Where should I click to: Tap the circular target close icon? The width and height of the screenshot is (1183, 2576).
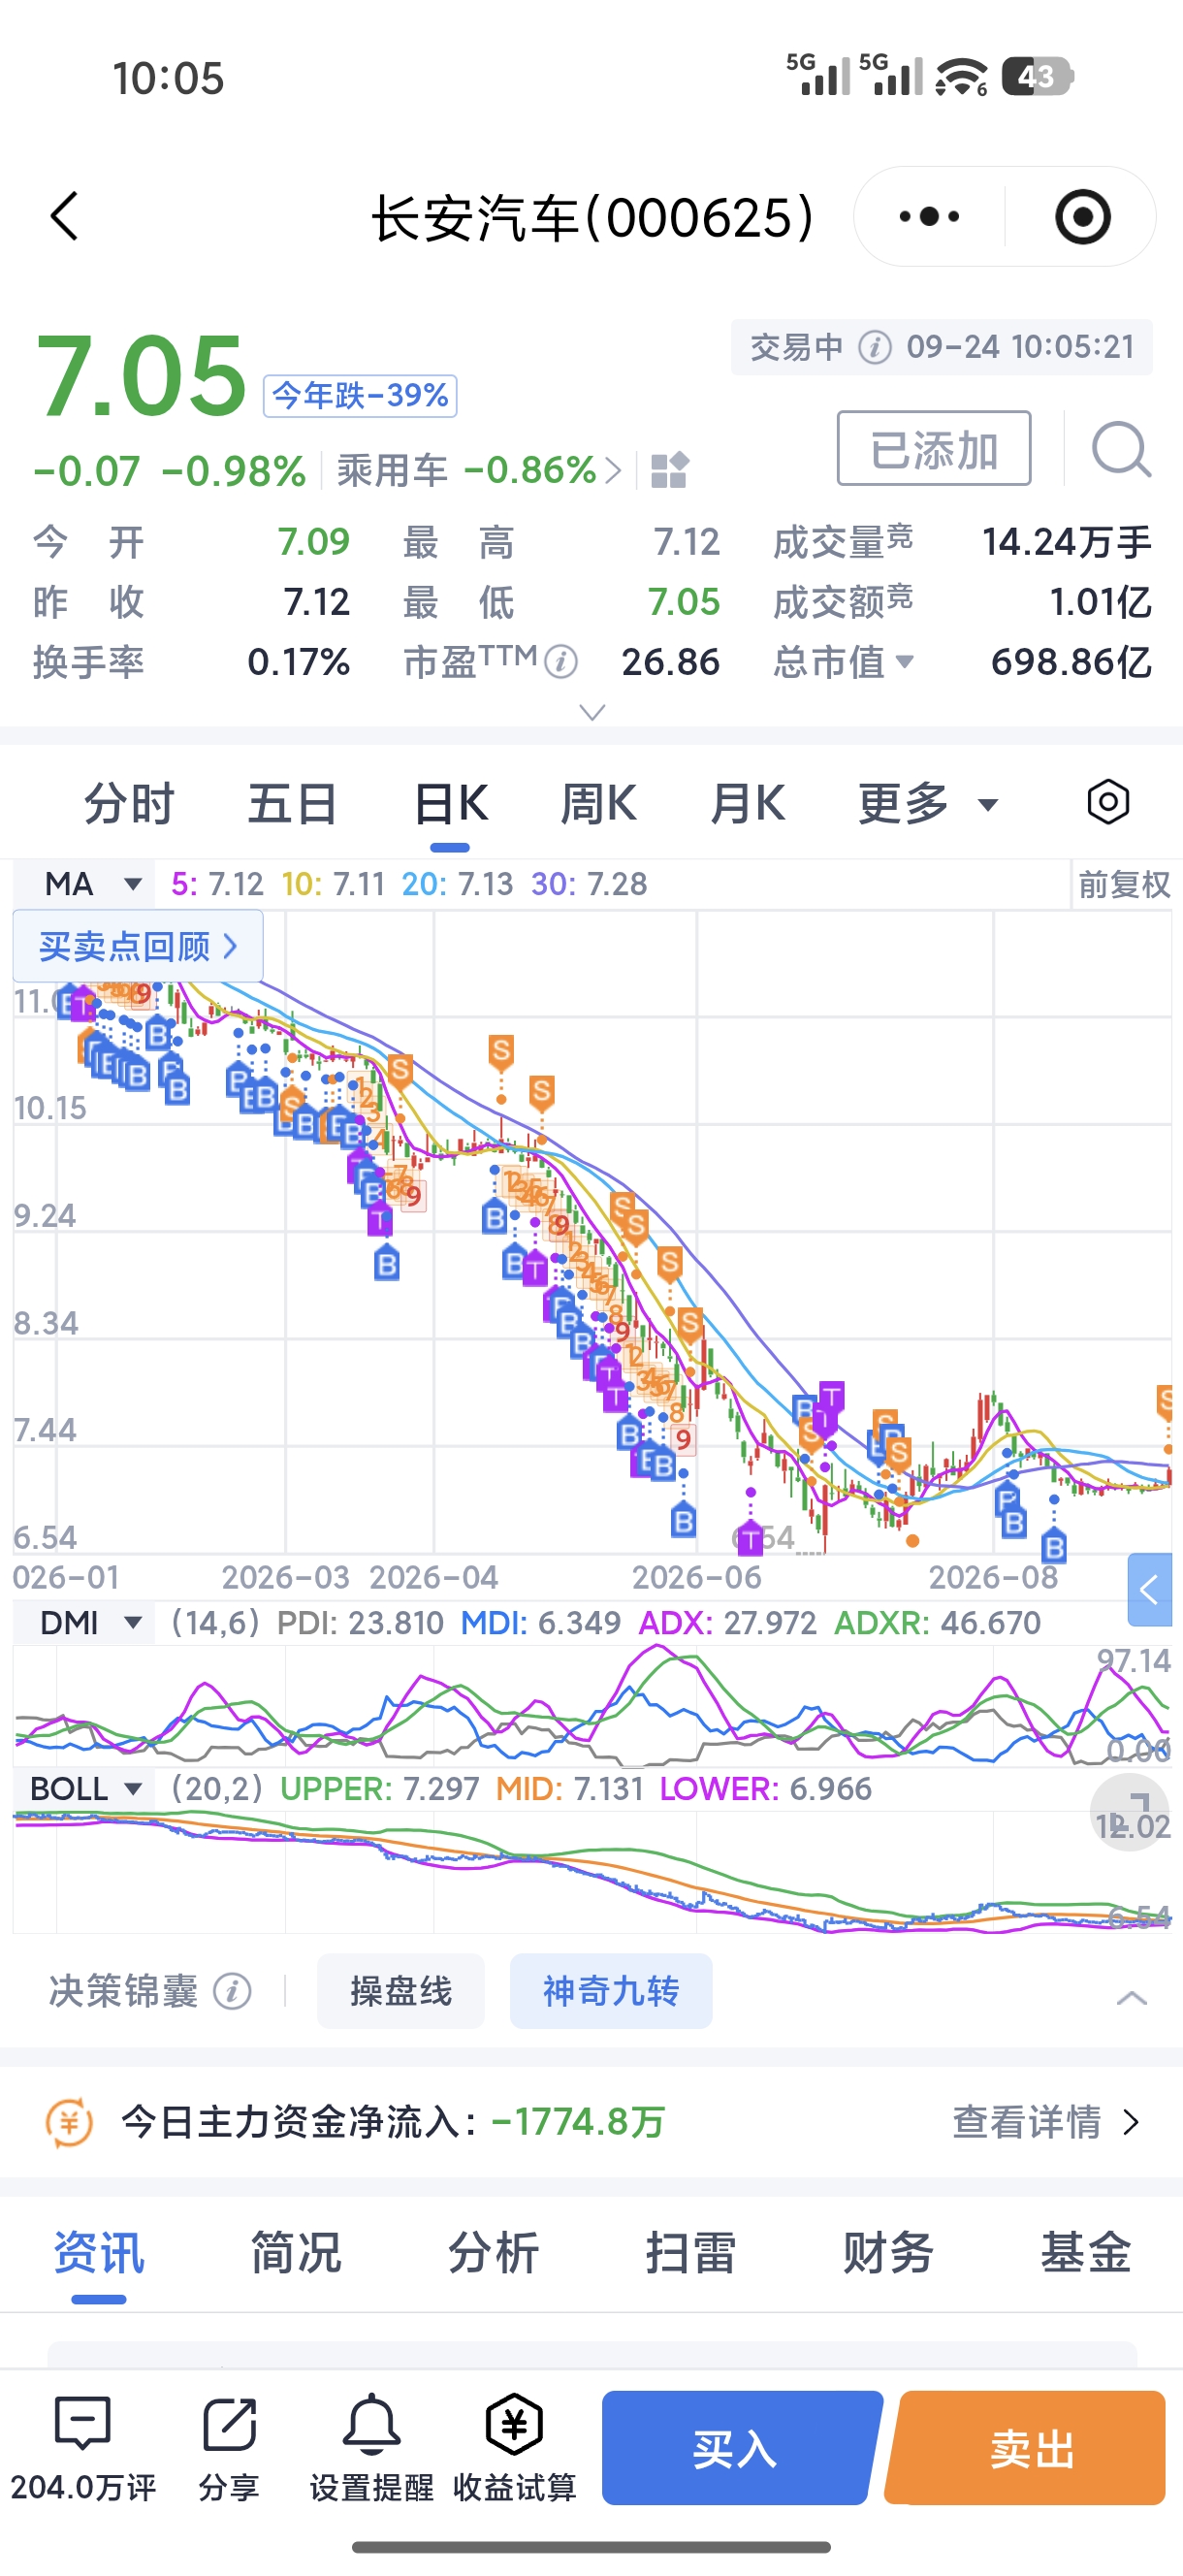point(1083,216)
